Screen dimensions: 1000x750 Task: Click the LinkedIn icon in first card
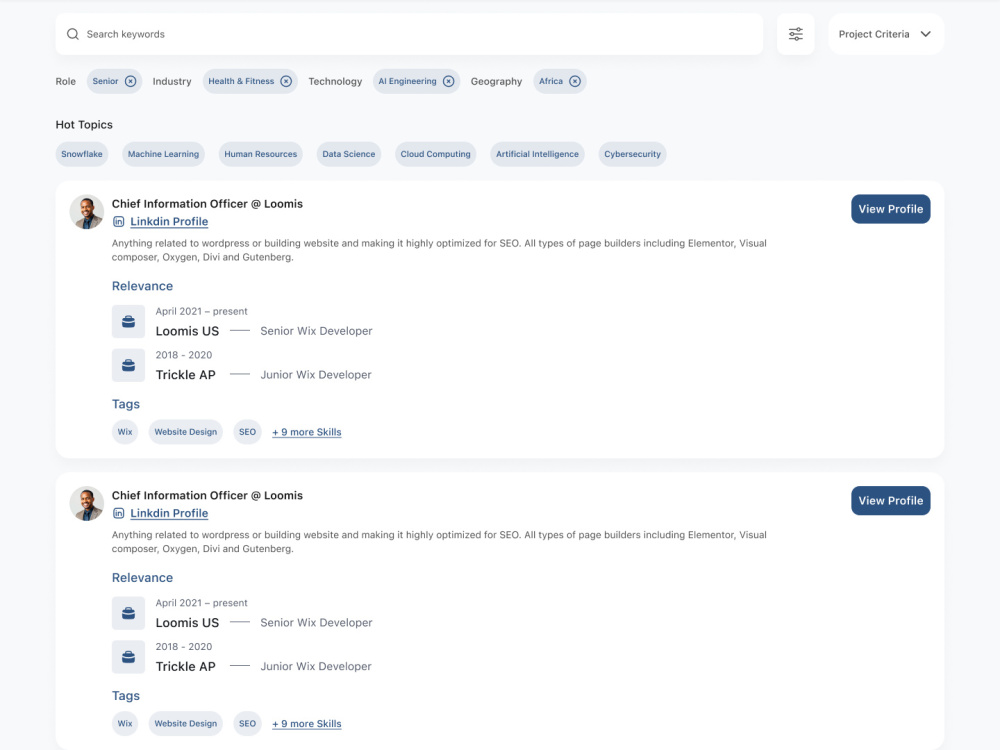coord(119,221)
